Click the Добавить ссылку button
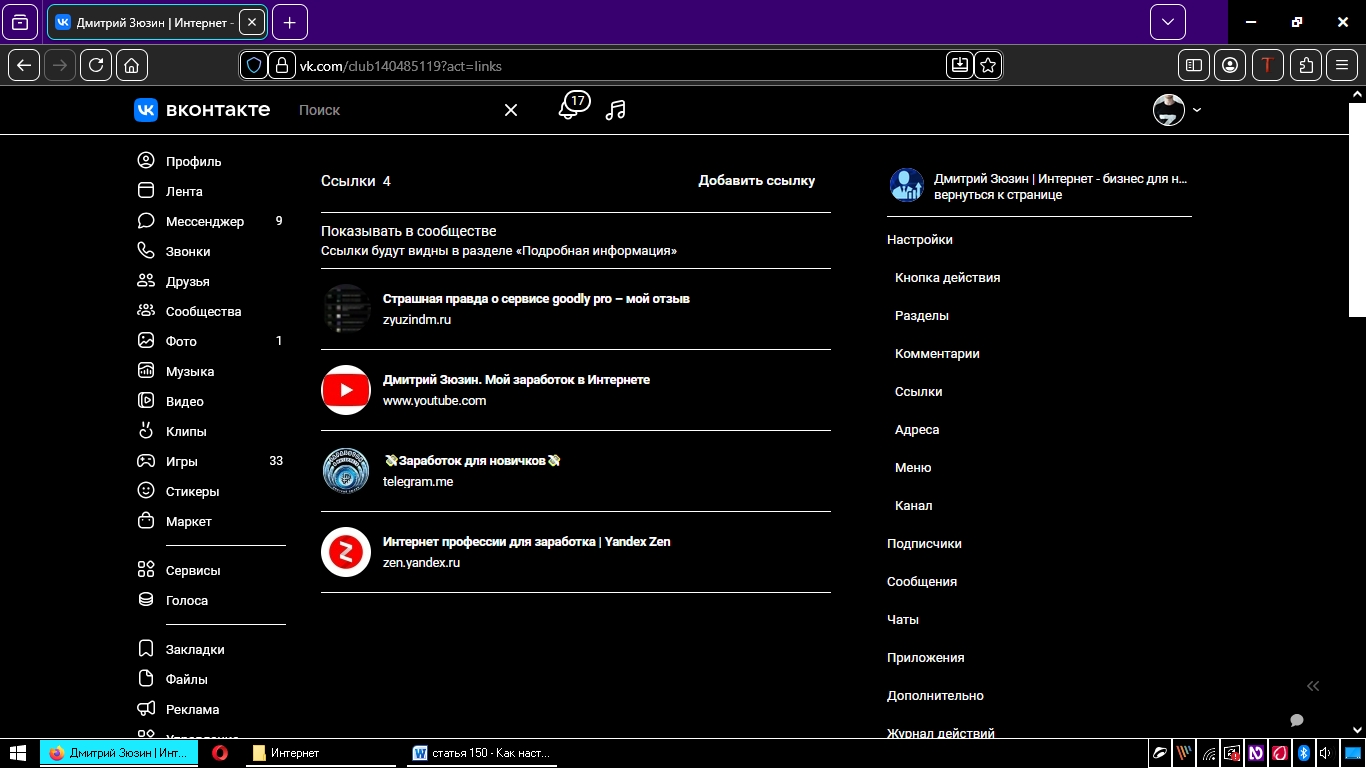The height and width of the screenshot is (768, 1366). (x=756, y=181)
